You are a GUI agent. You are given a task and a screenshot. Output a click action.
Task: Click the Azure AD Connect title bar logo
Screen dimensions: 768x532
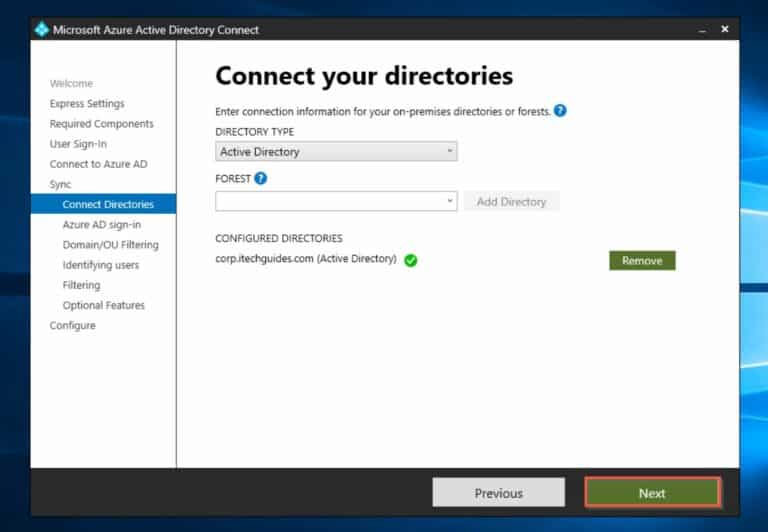pyautogui.click(x=42, y=29)
